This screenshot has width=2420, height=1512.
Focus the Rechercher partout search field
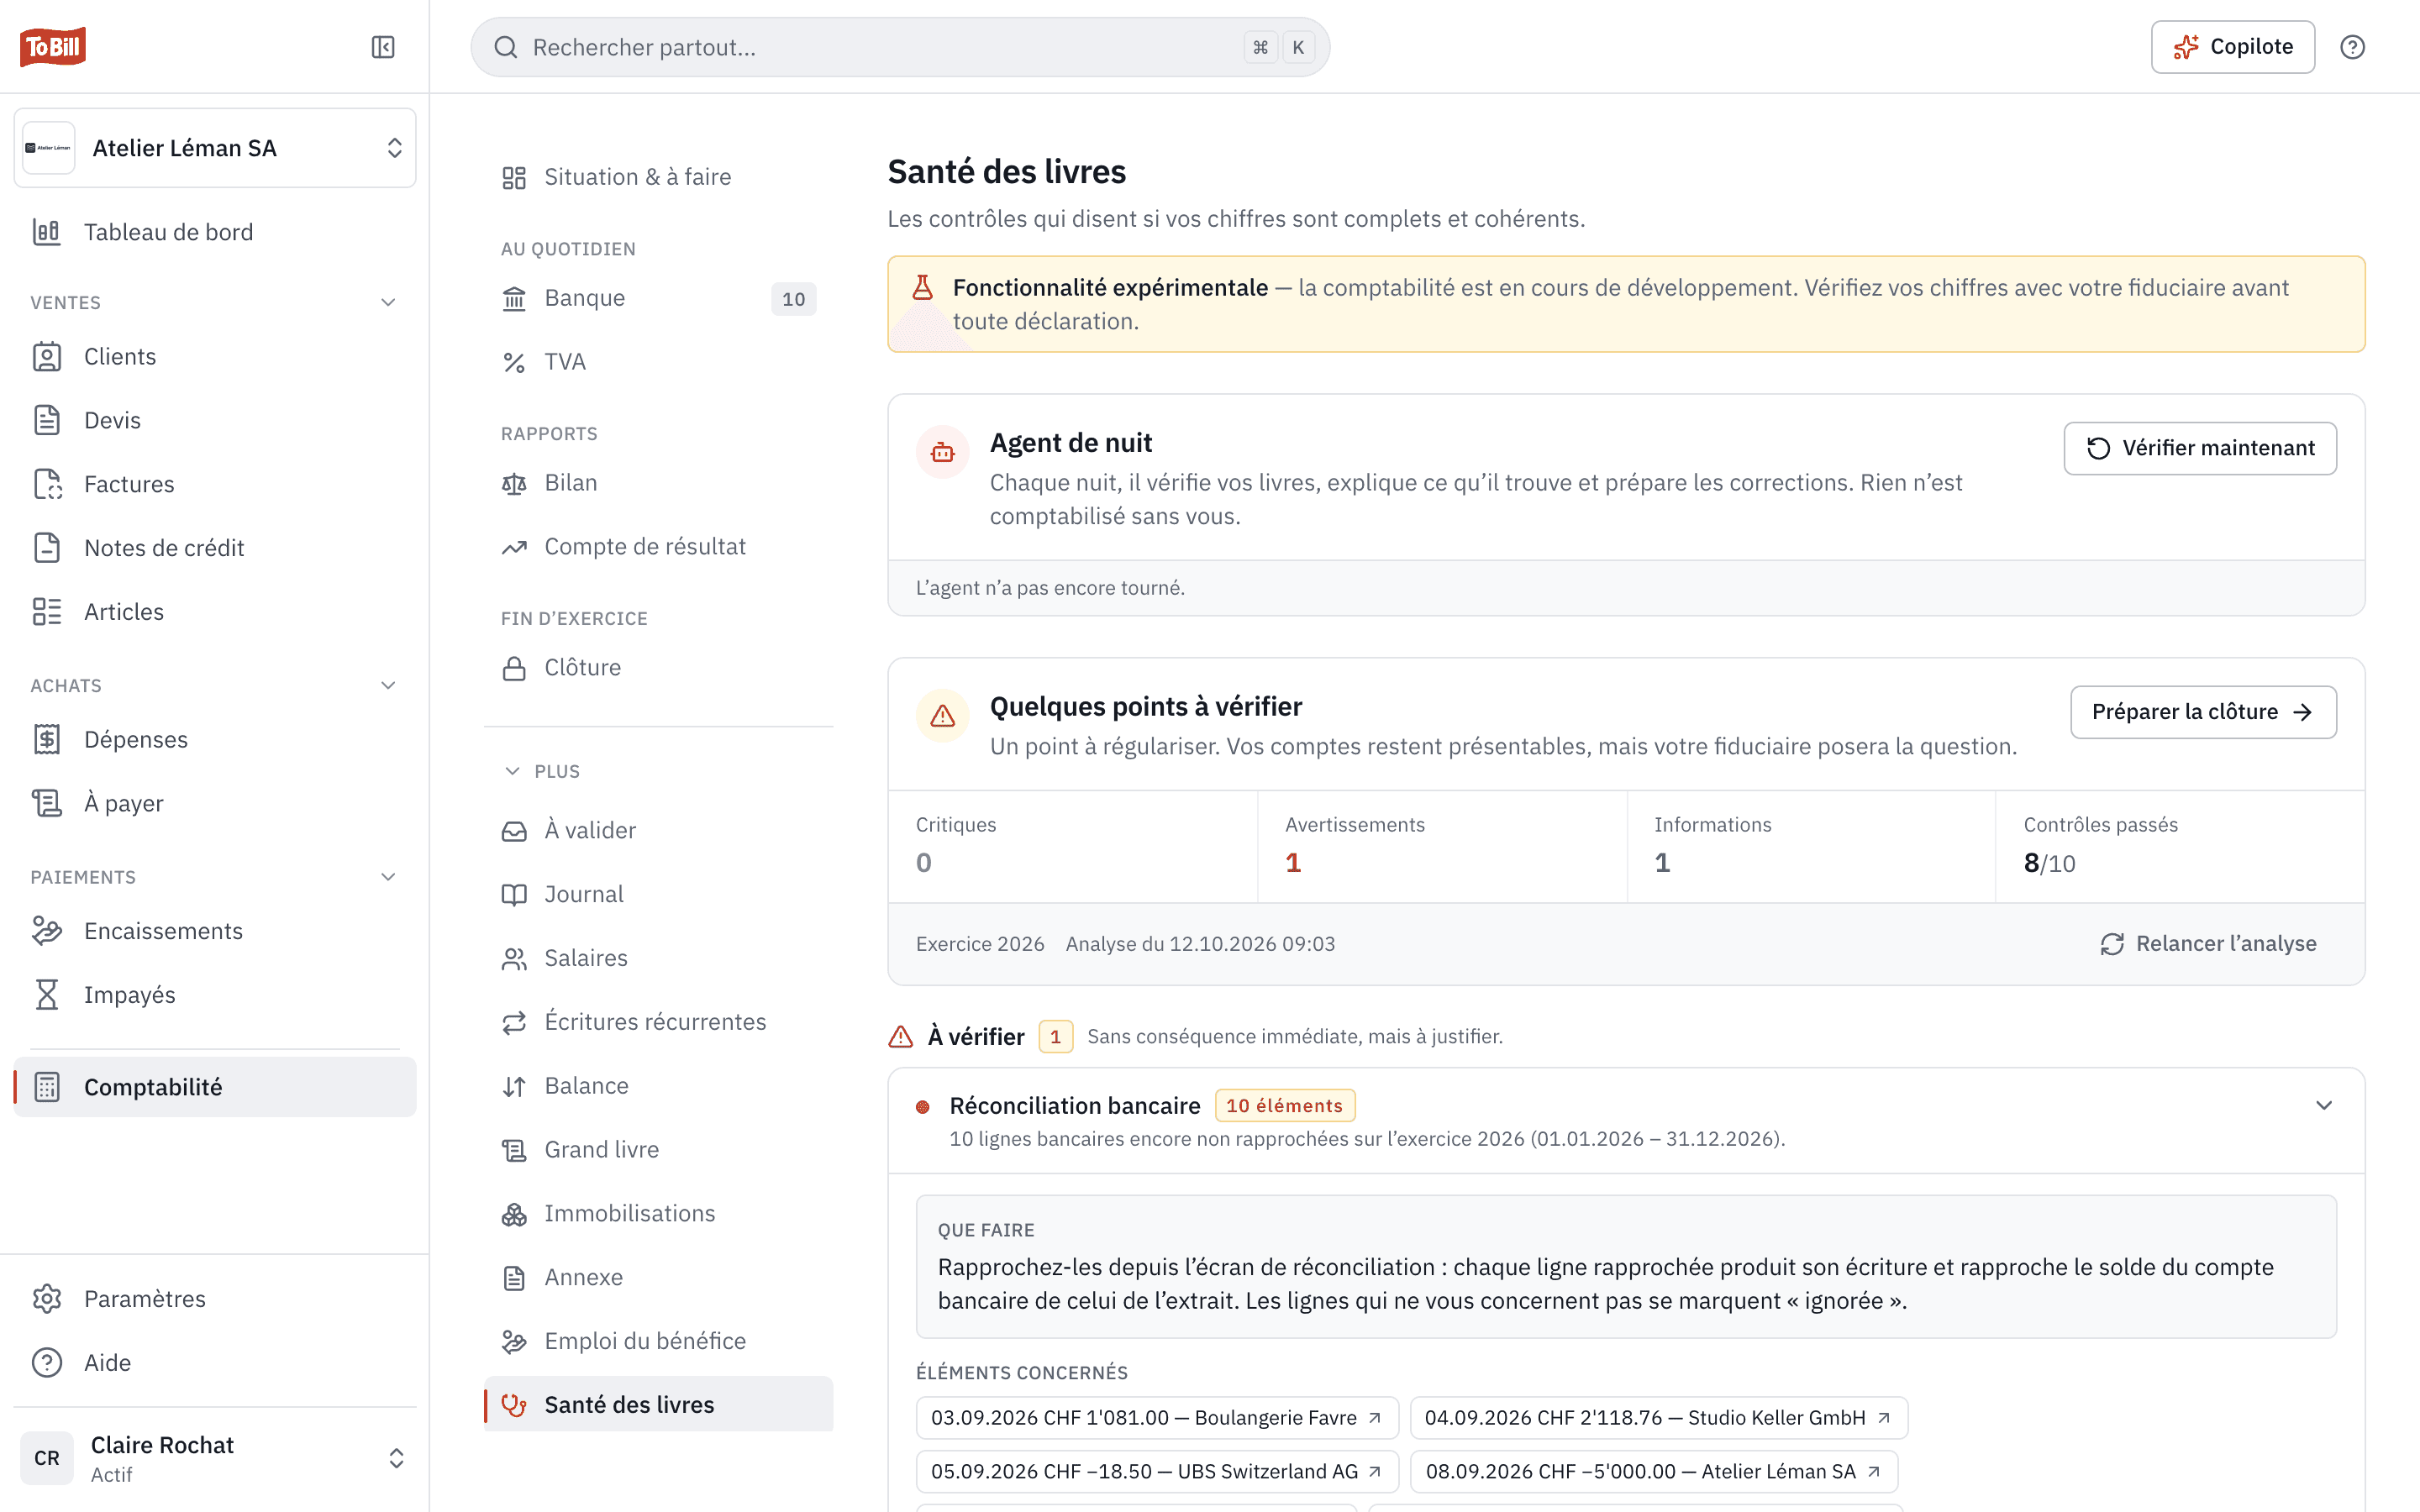pyautogui.click(x=900, y=47)
